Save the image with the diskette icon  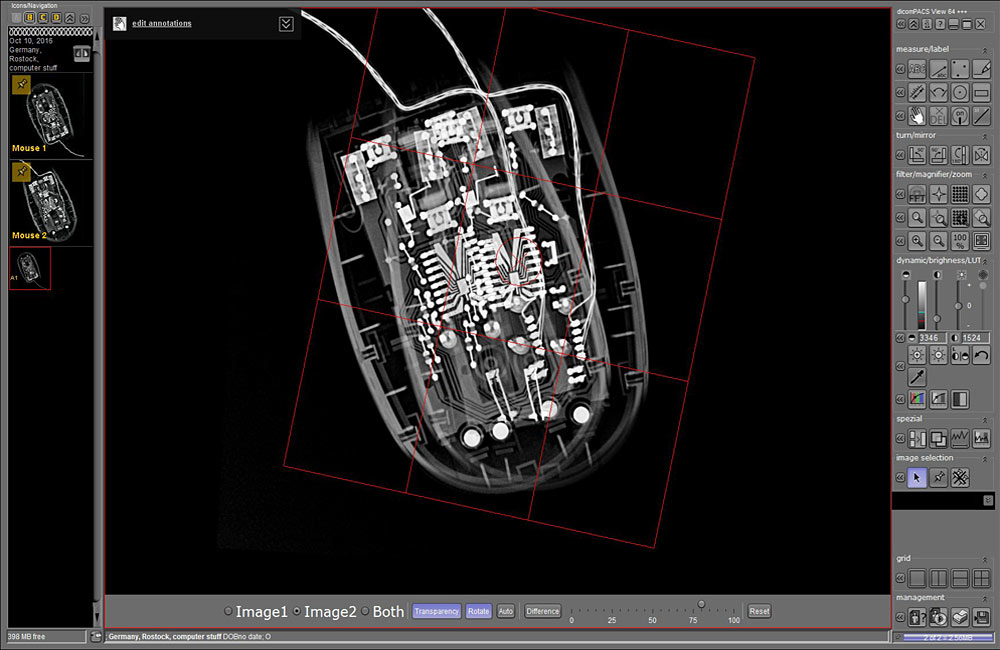[983, 617]
